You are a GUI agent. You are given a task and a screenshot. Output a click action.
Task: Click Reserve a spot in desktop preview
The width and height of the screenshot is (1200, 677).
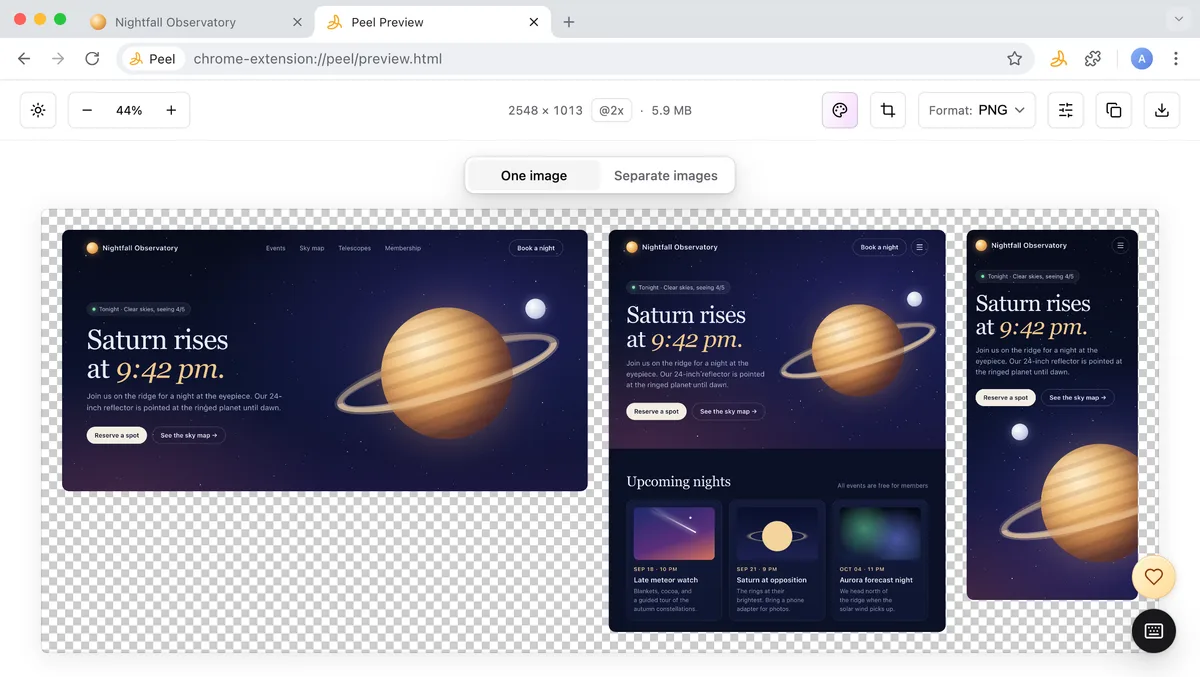117,435
